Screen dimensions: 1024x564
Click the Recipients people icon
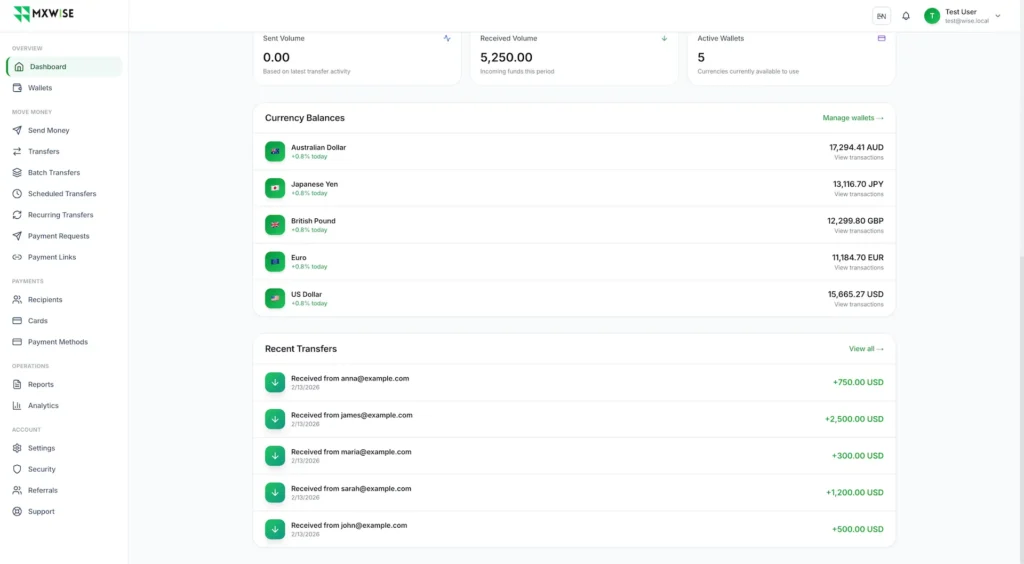coord(17,300)
